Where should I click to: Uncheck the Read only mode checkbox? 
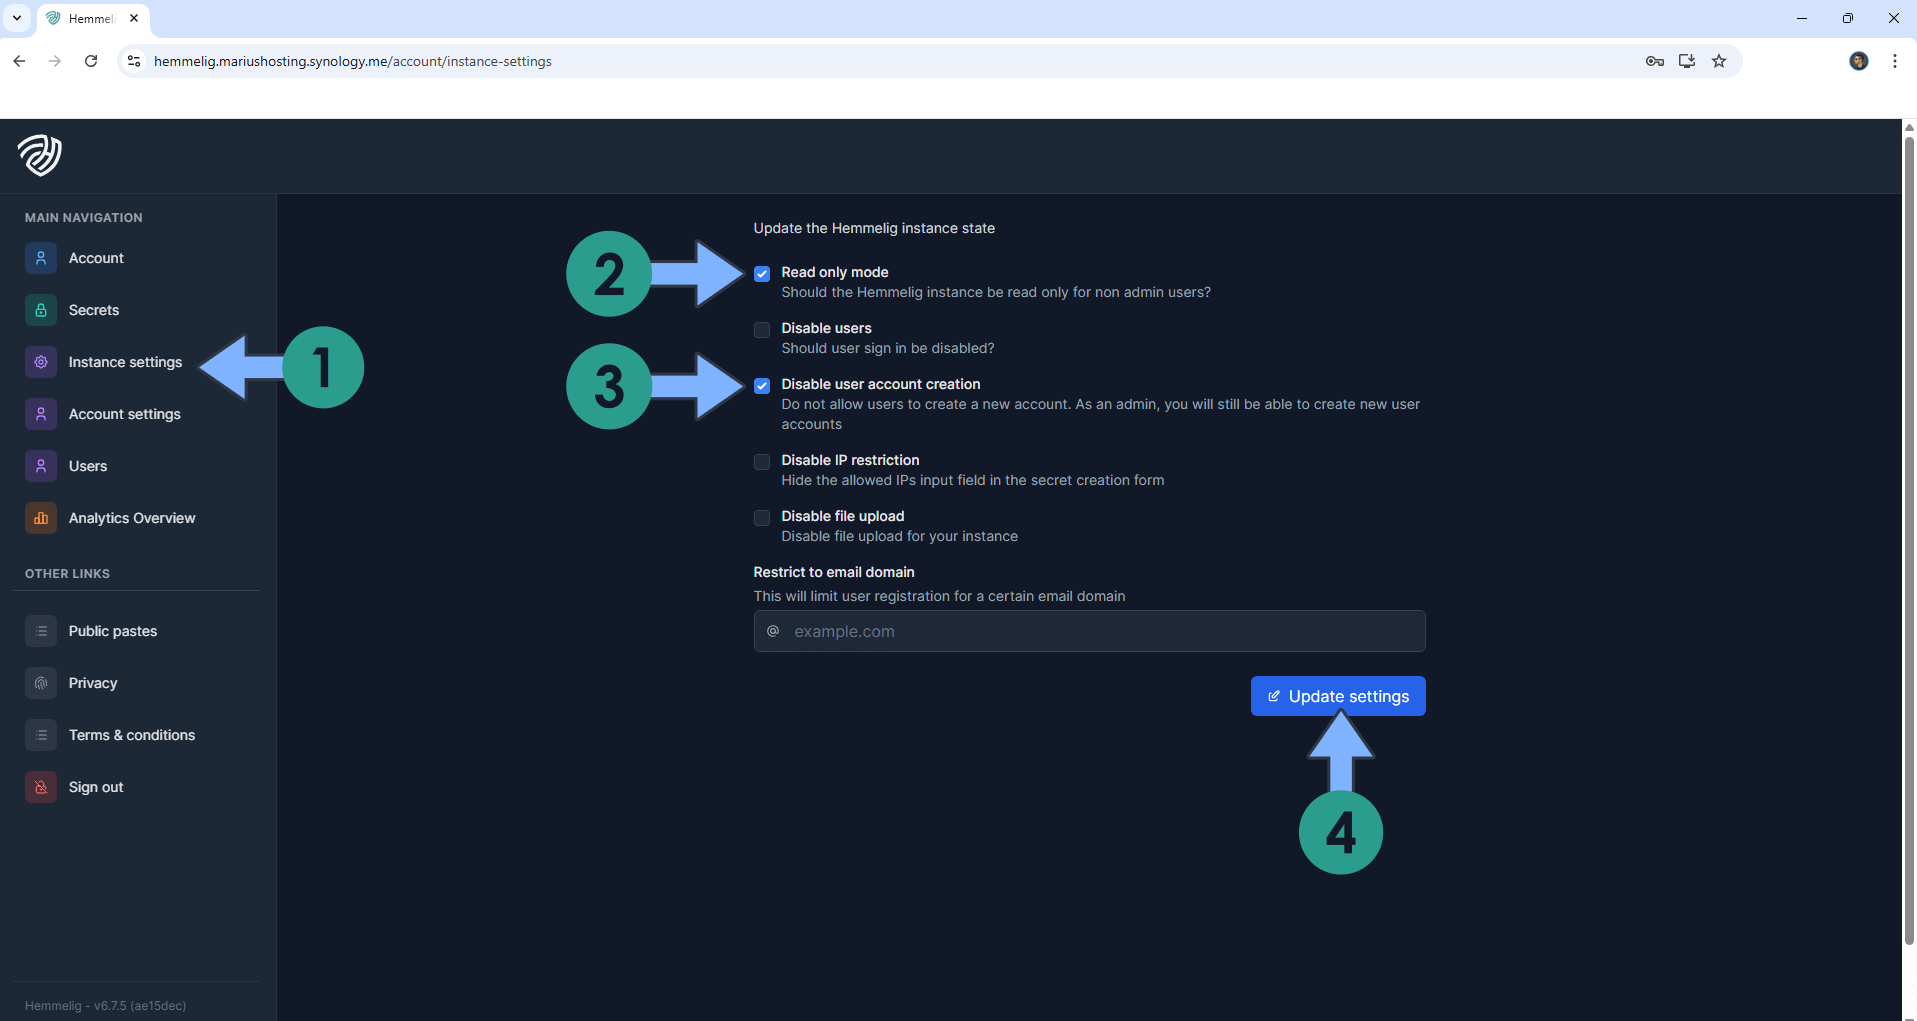pyautogui.click(x=762, y=273)
